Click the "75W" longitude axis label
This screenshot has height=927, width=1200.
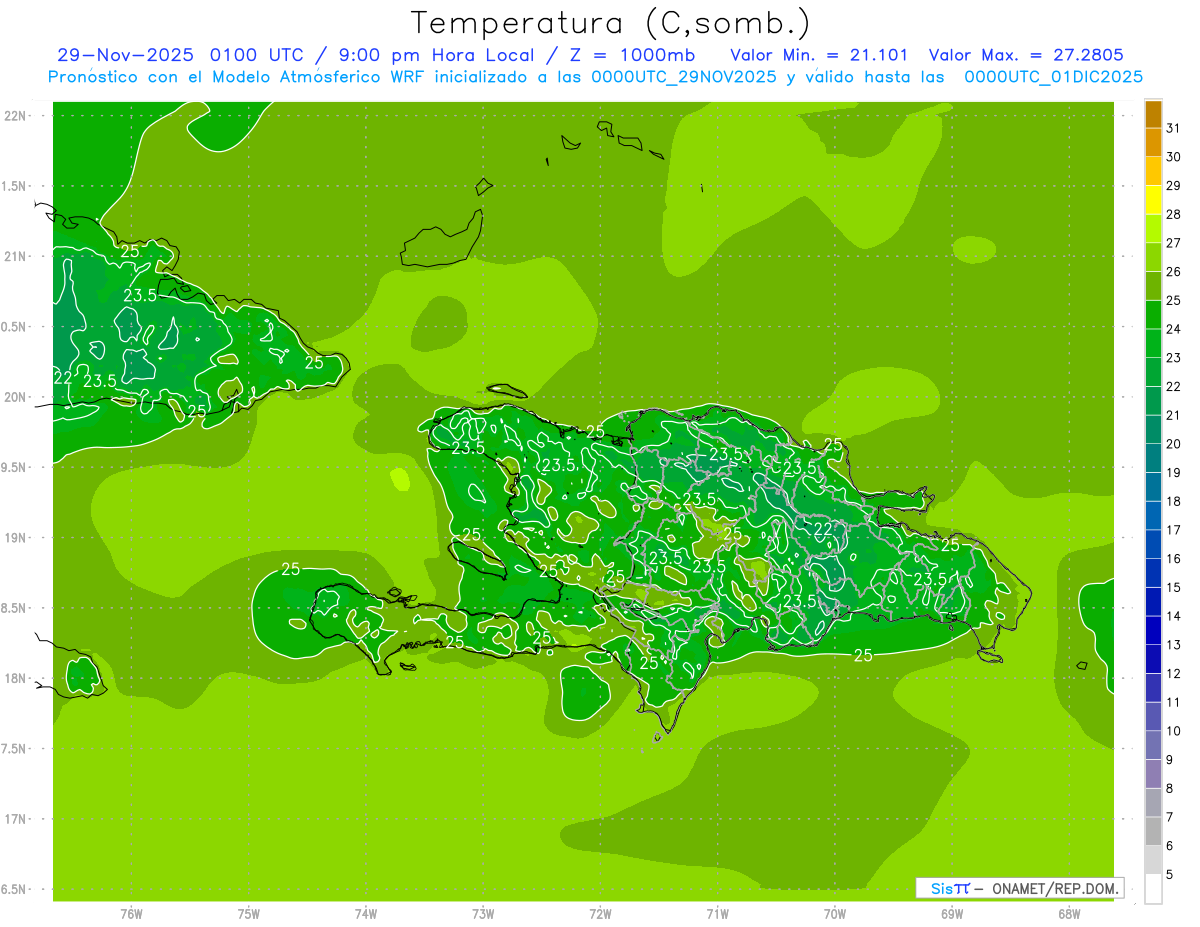point(249,914)
